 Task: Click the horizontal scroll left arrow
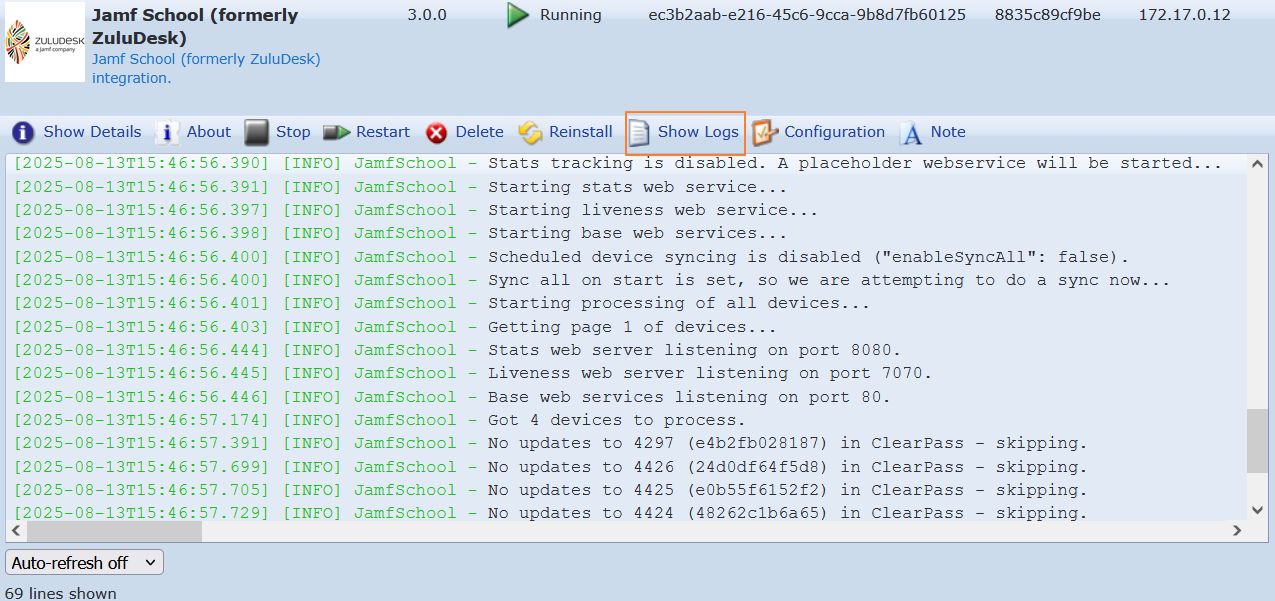click(x=17, y=532)
